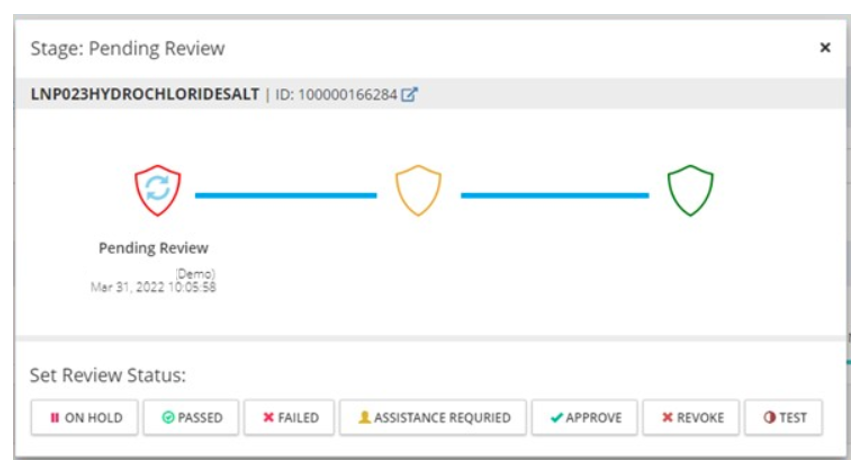863x474 pixels.
Task: Mark review status as Failed
Action: pos(289,418)
